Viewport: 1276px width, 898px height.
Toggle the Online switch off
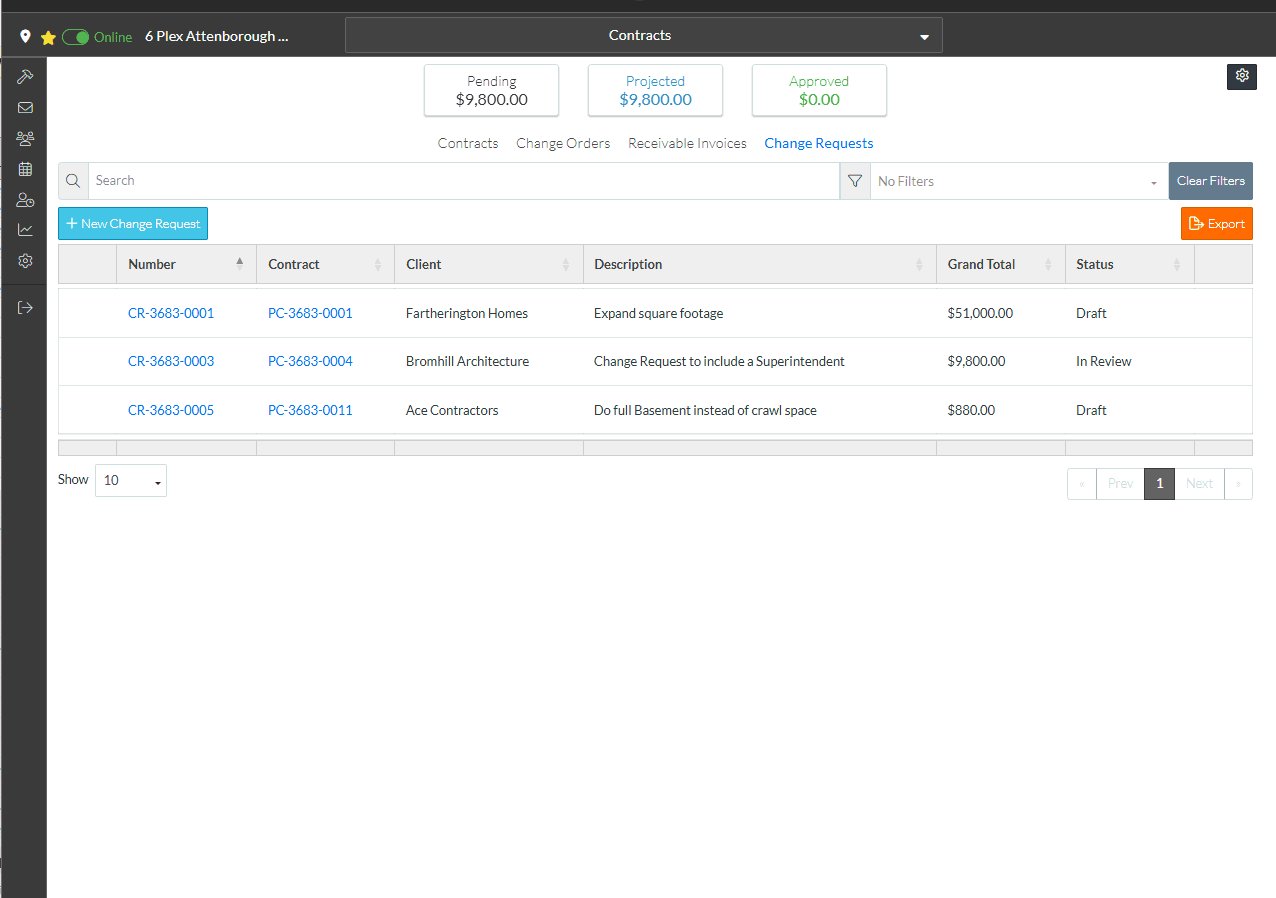(x=75, y=37)
